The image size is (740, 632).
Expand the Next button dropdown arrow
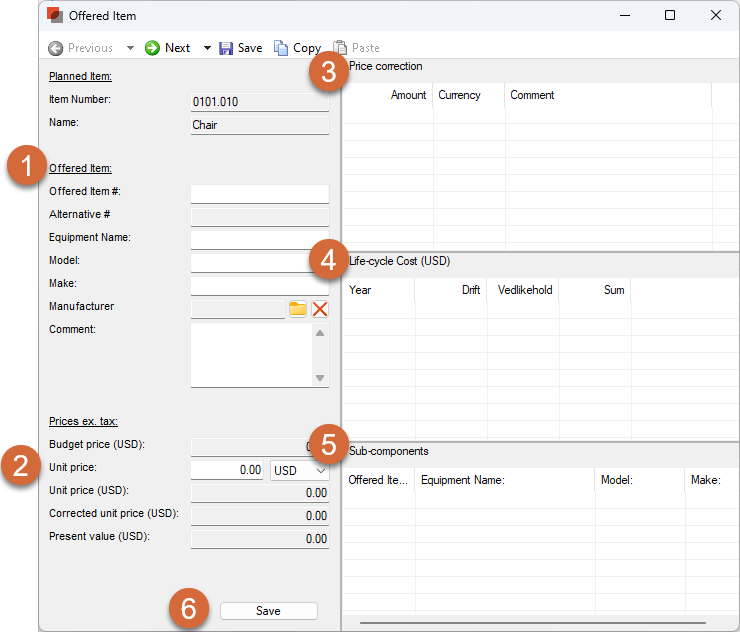(x=207, y=48)
